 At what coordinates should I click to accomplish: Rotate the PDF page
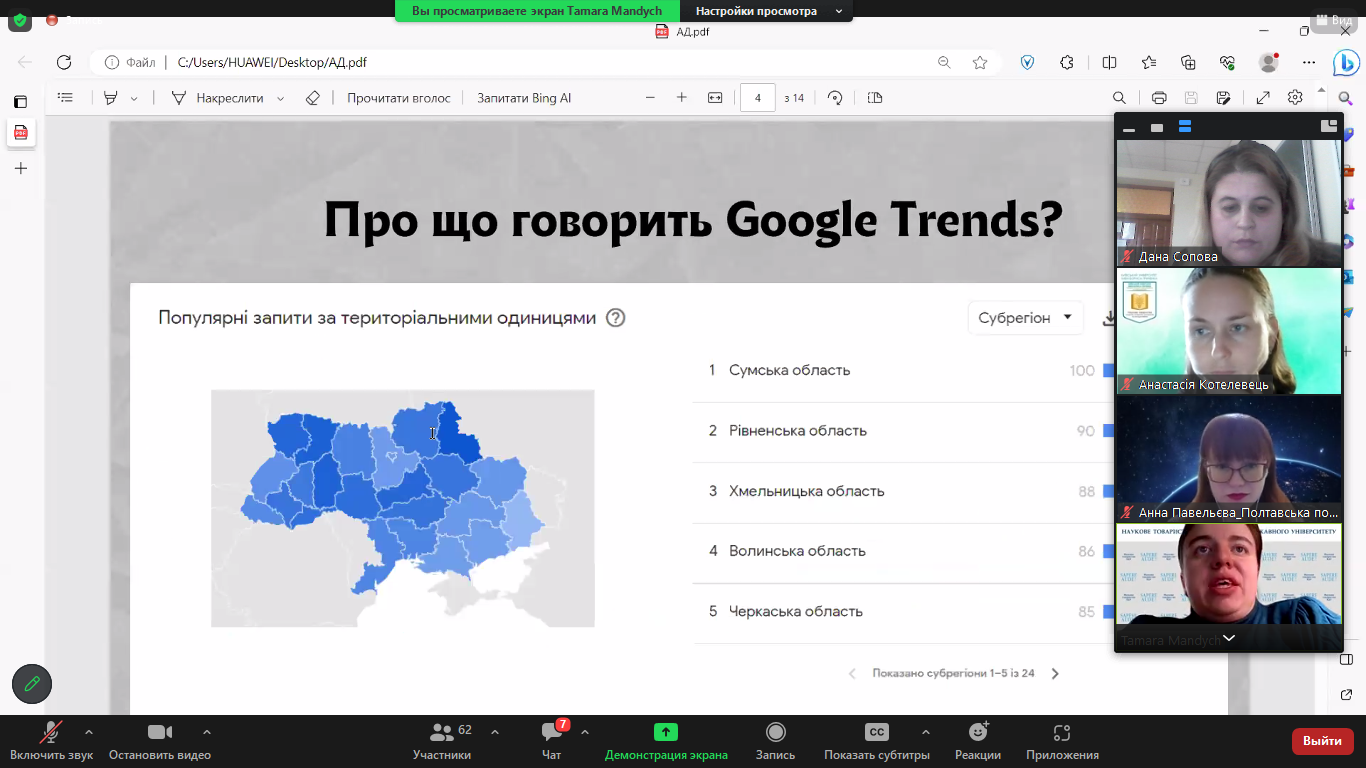[x=835, y=98]
